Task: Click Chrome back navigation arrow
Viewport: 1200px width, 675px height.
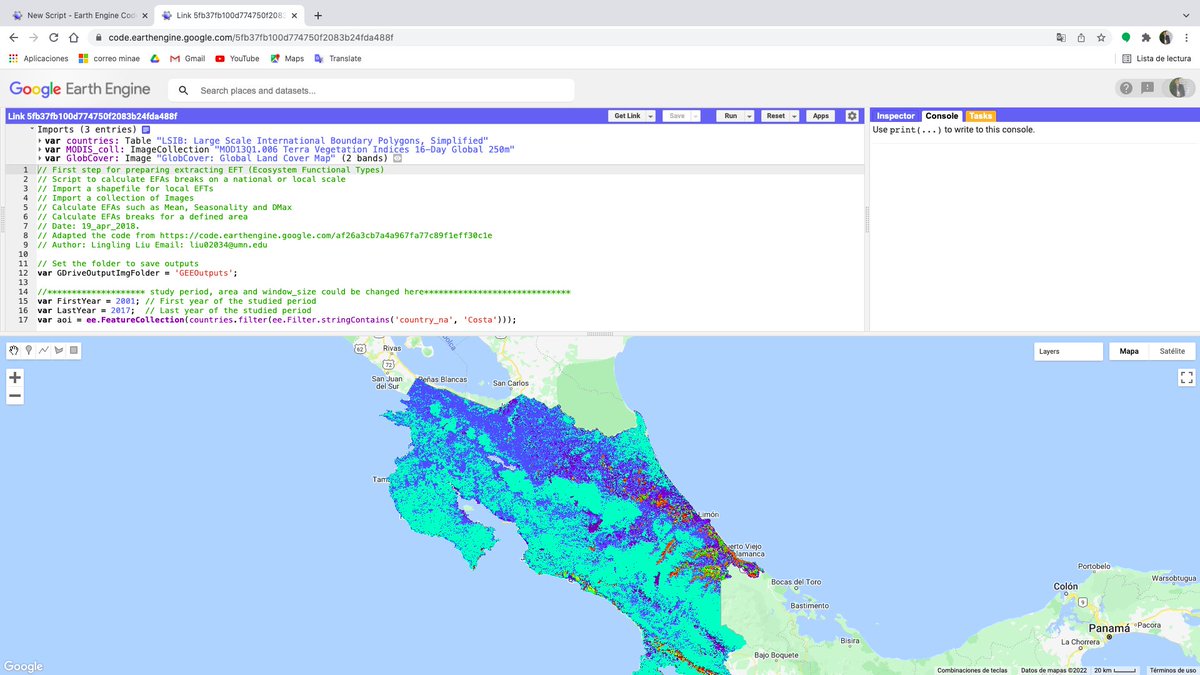Action: click(14, 37)
